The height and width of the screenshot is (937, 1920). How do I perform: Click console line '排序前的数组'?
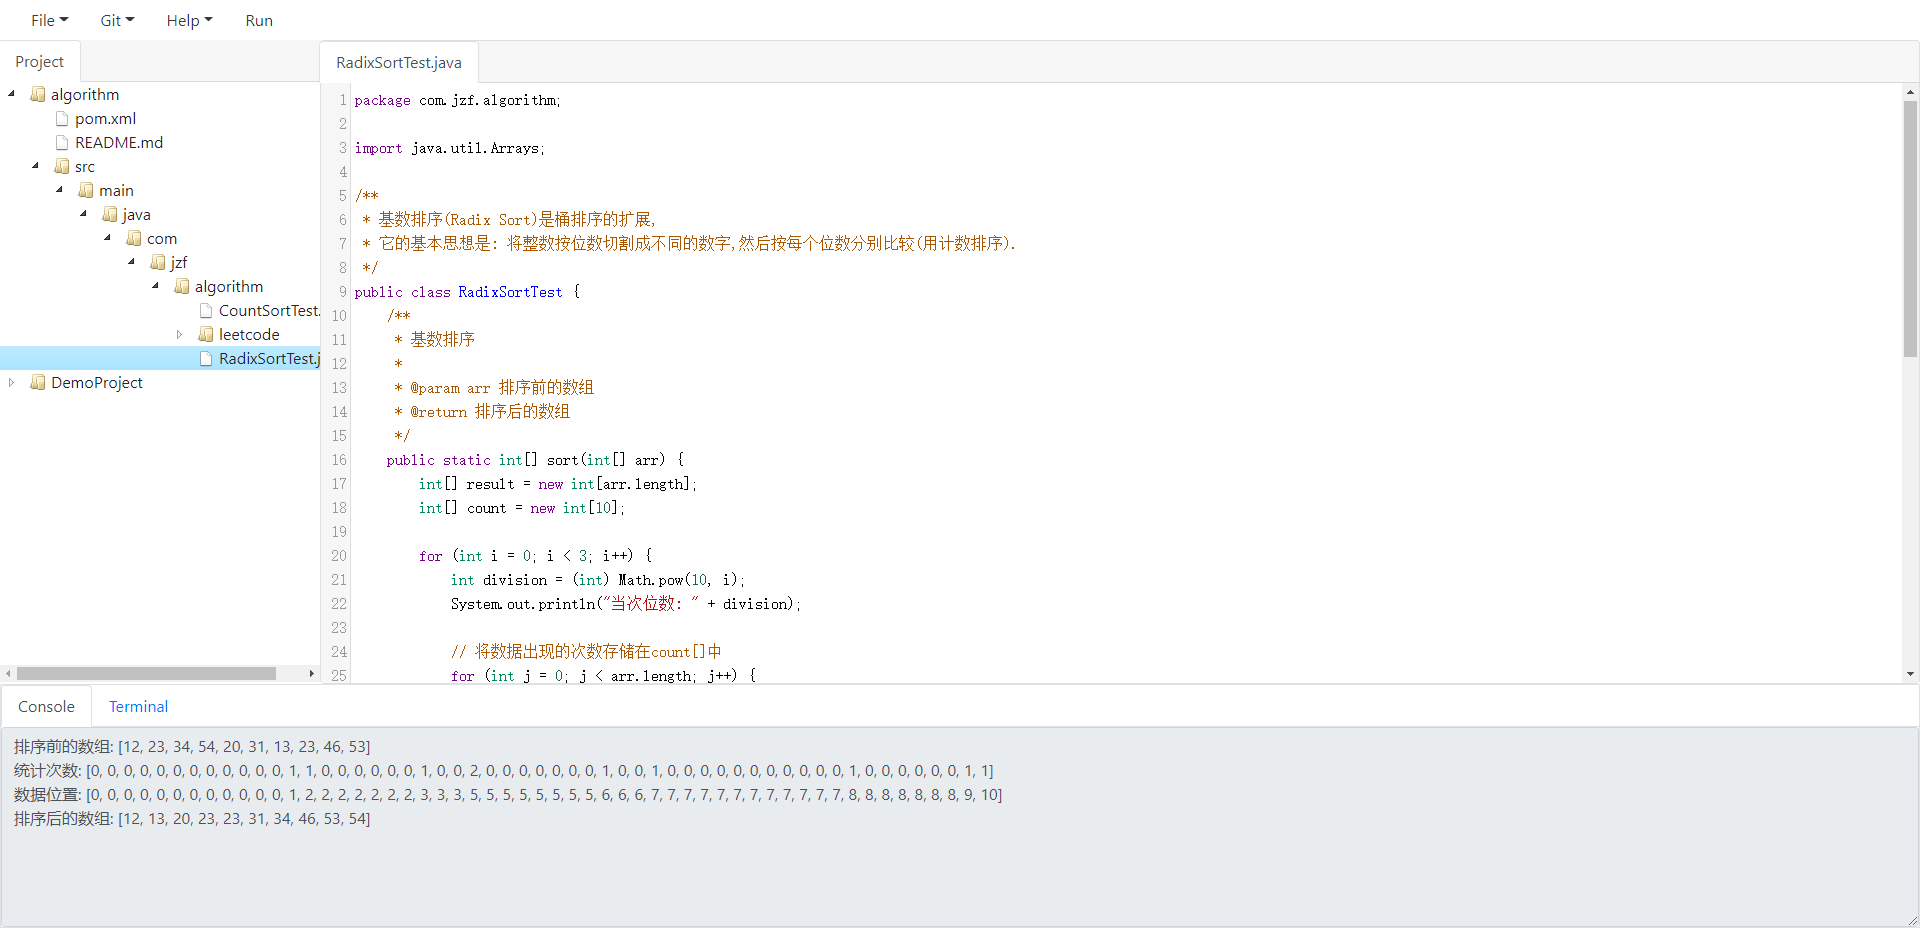click(192, 747)
